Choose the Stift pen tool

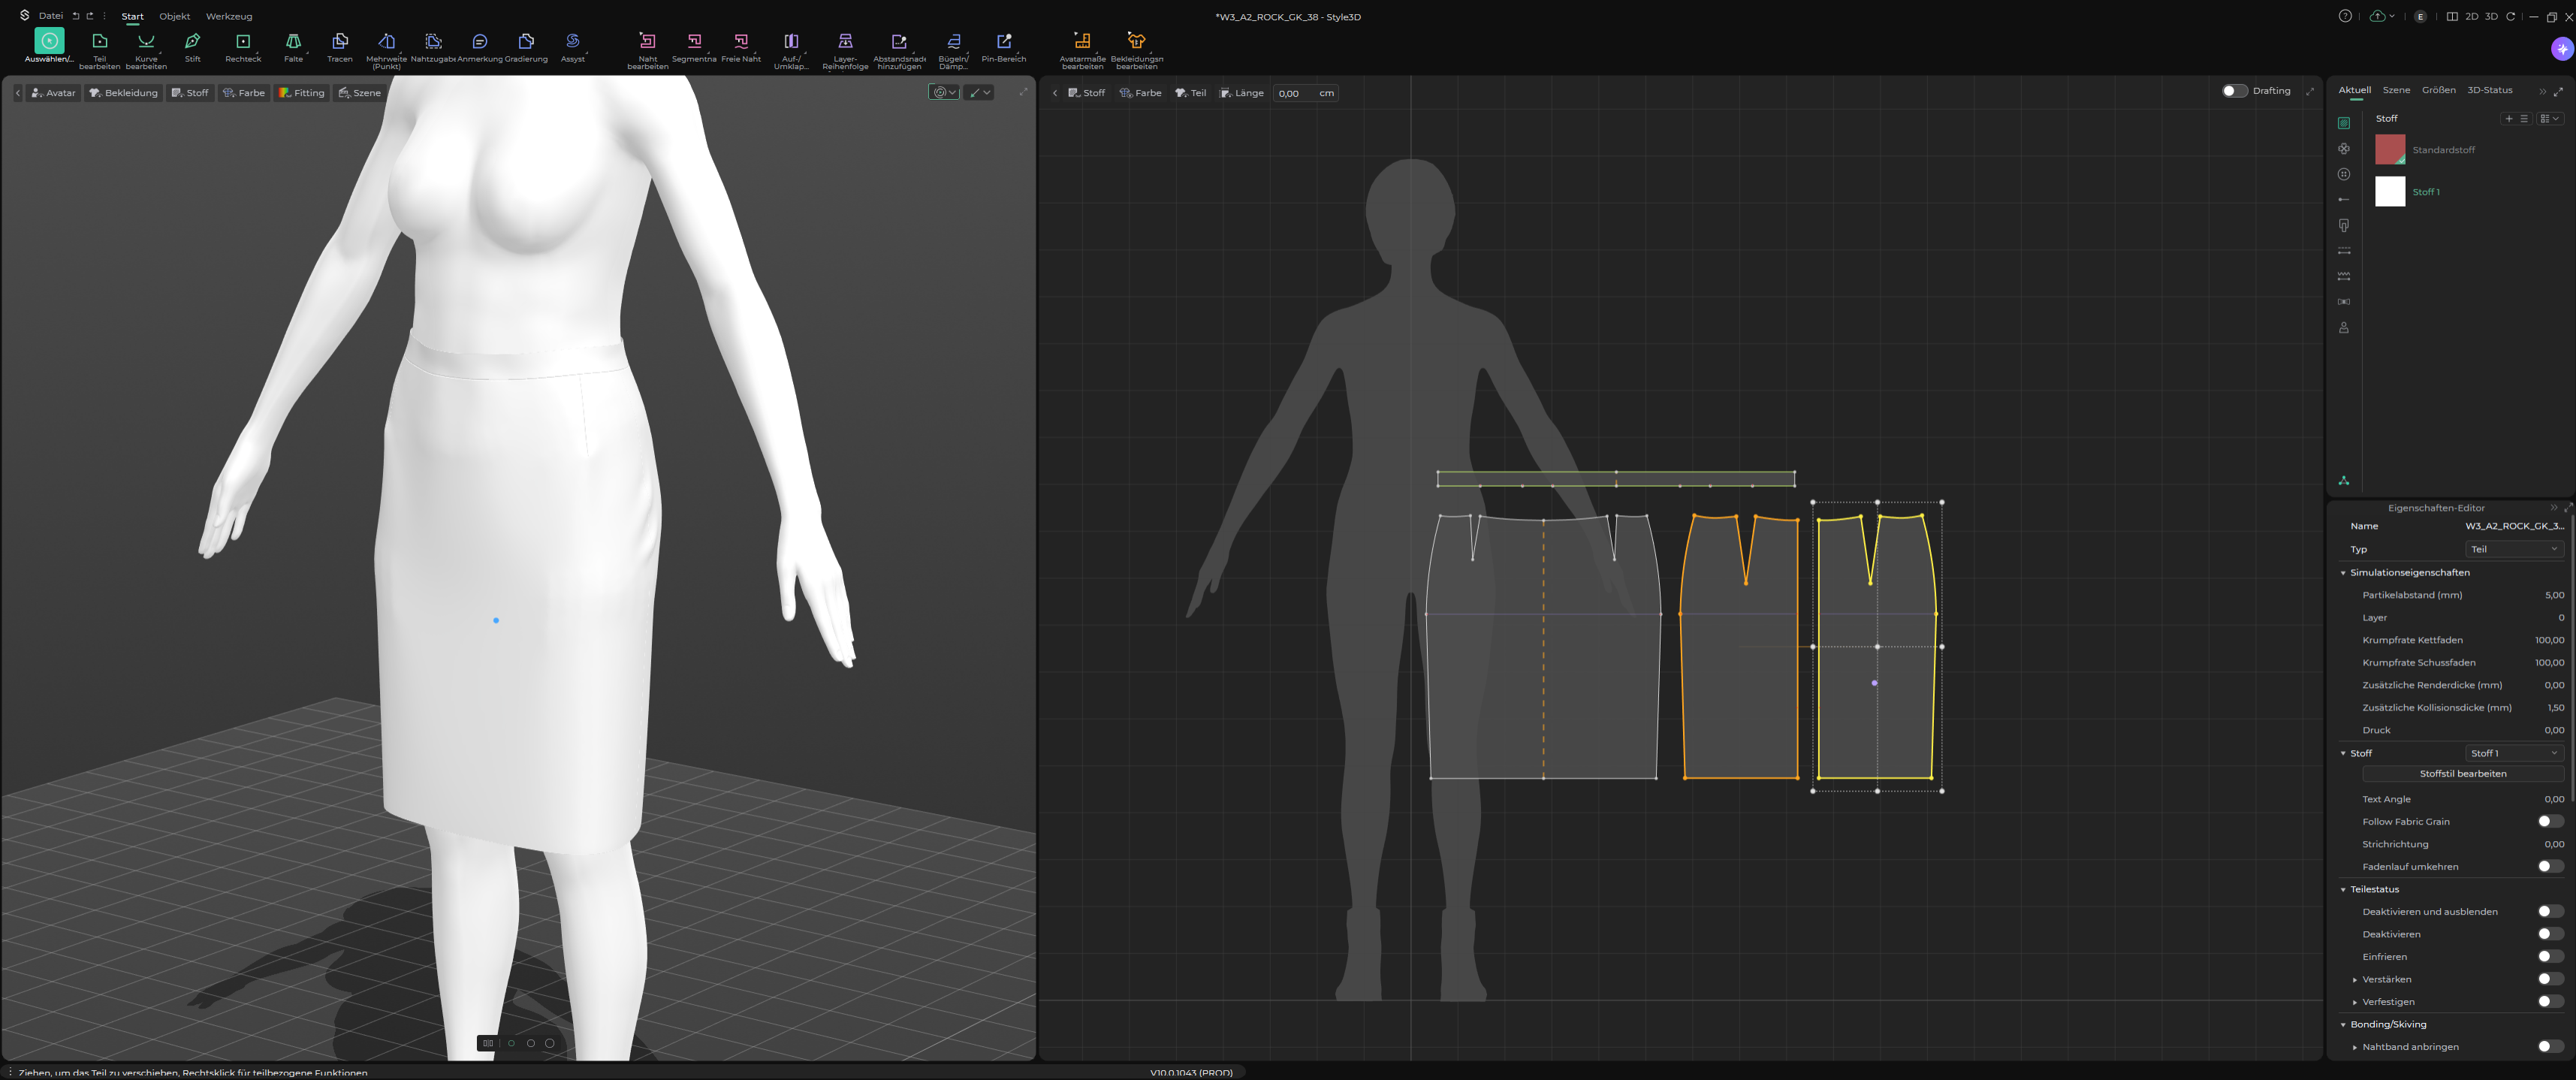pyautogui.click(x=193, y=46)
